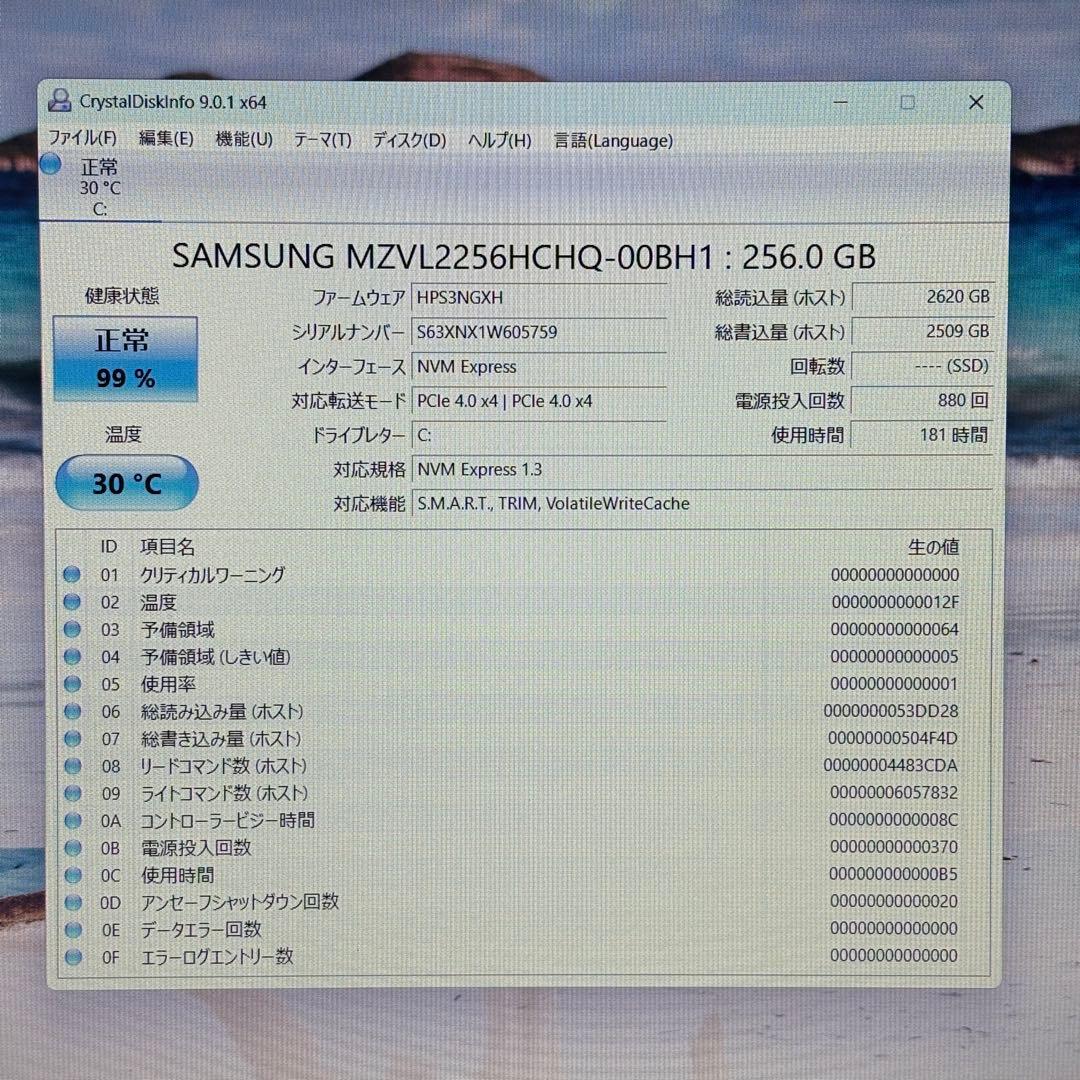Click the indicator beside アンセーフシャットダウン回数
The width and height of the screenshot is (1080, 1080).
(x=72, y=901)
